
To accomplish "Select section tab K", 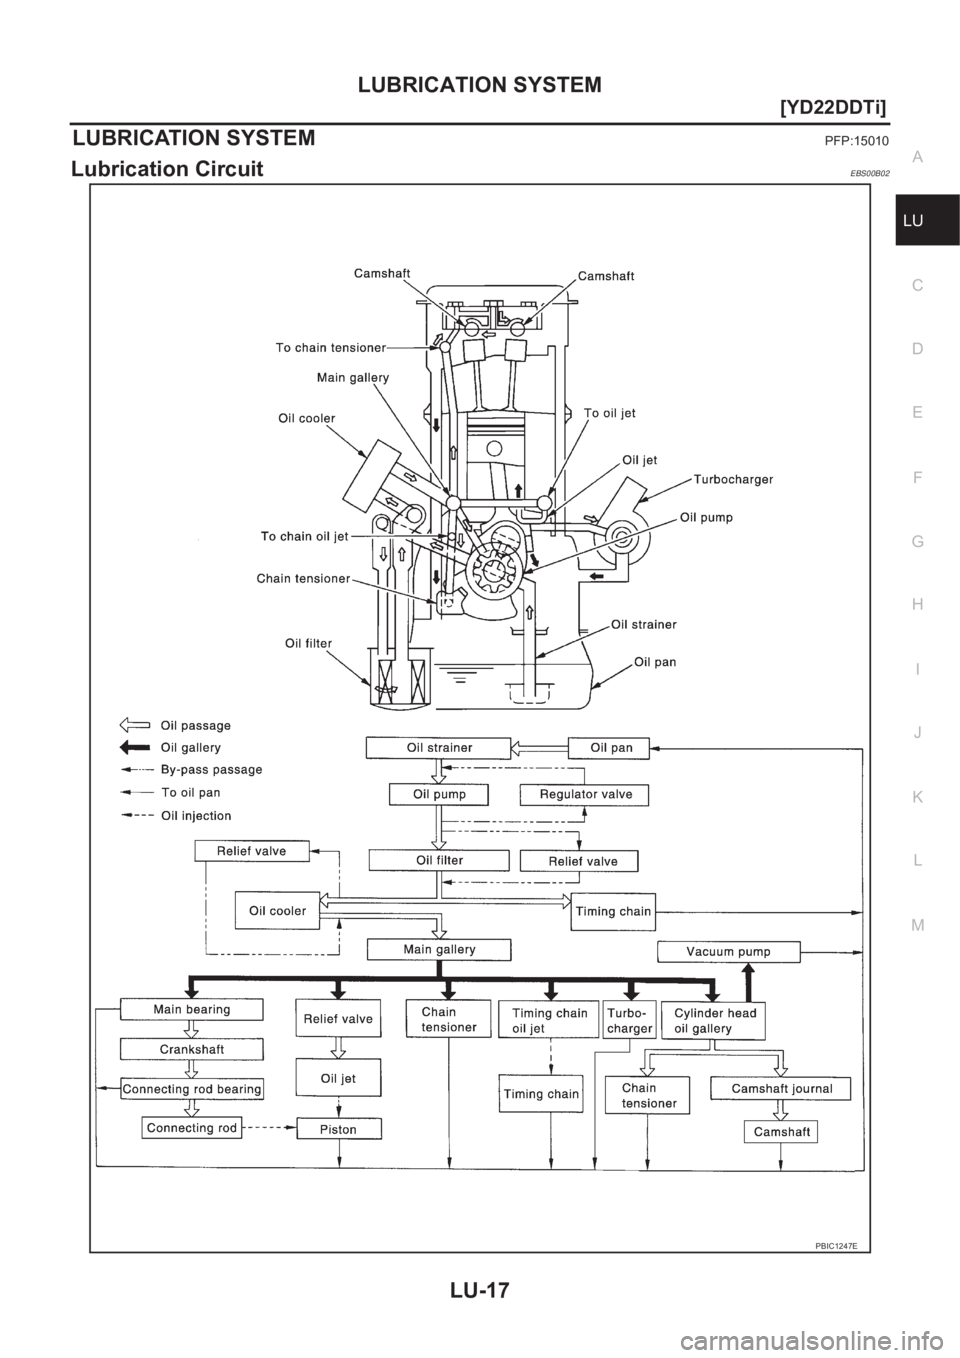I will point(918,797).
